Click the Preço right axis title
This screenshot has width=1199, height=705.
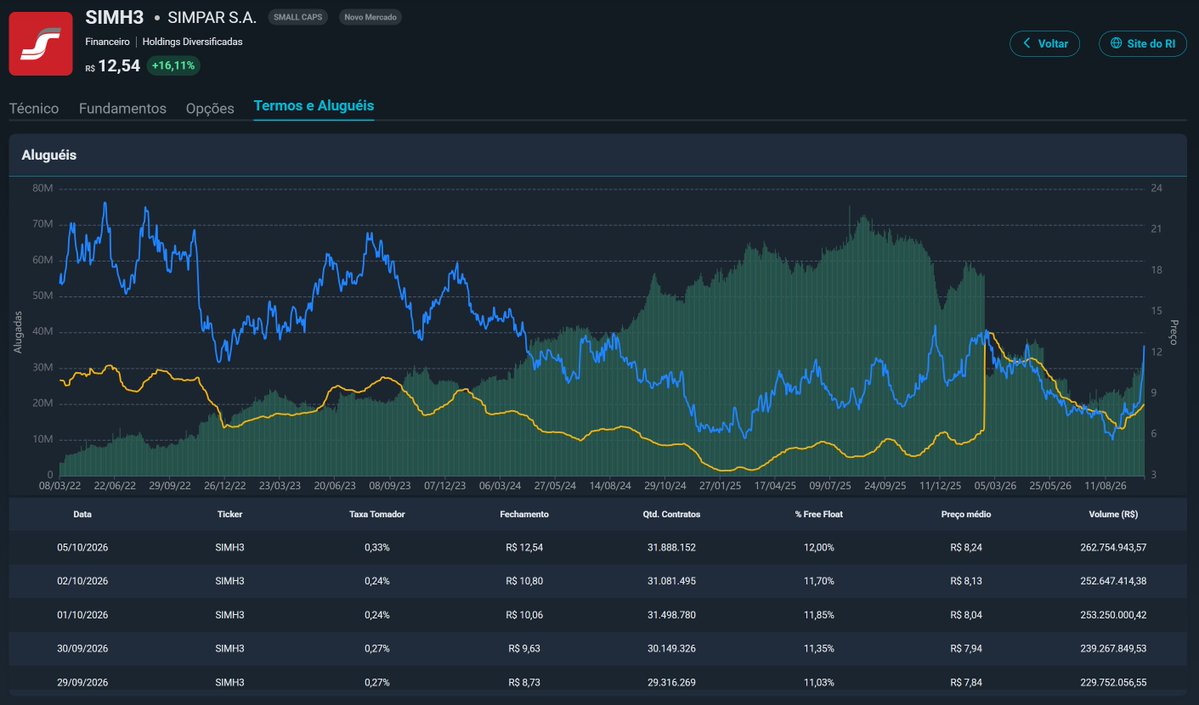1174,332
